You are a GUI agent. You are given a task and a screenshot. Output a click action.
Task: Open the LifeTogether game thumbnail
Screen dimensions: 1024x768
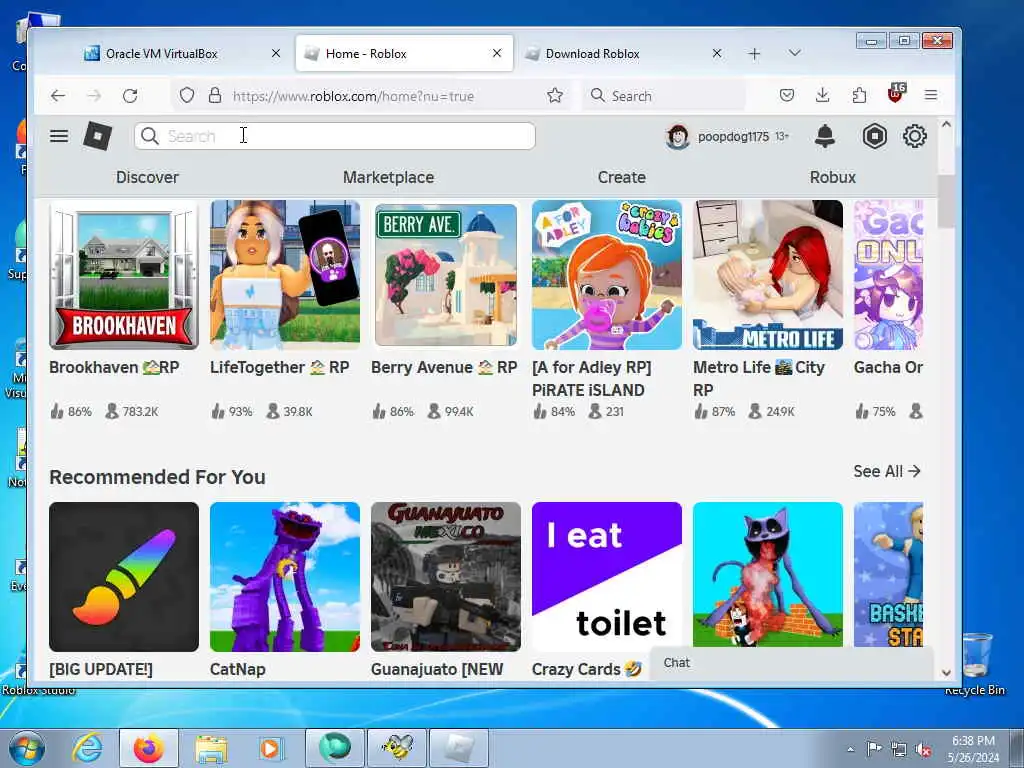point(285,275)
